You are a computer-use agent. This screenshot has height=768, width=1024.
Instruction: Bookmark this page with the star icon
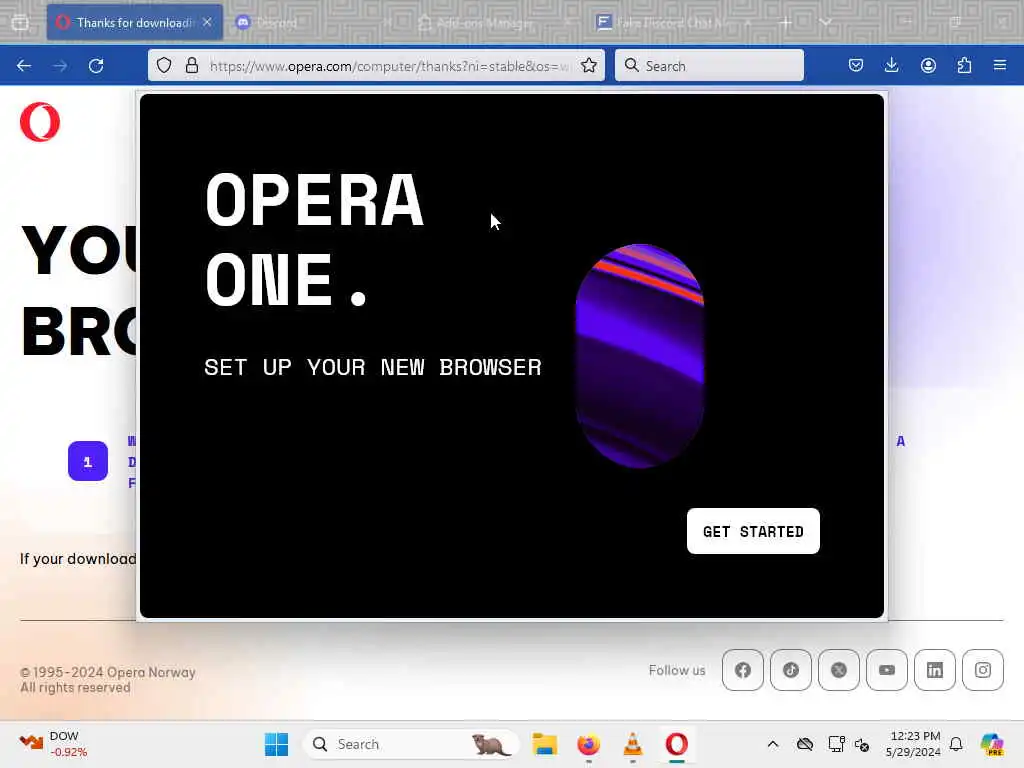[x=588, y=65]
